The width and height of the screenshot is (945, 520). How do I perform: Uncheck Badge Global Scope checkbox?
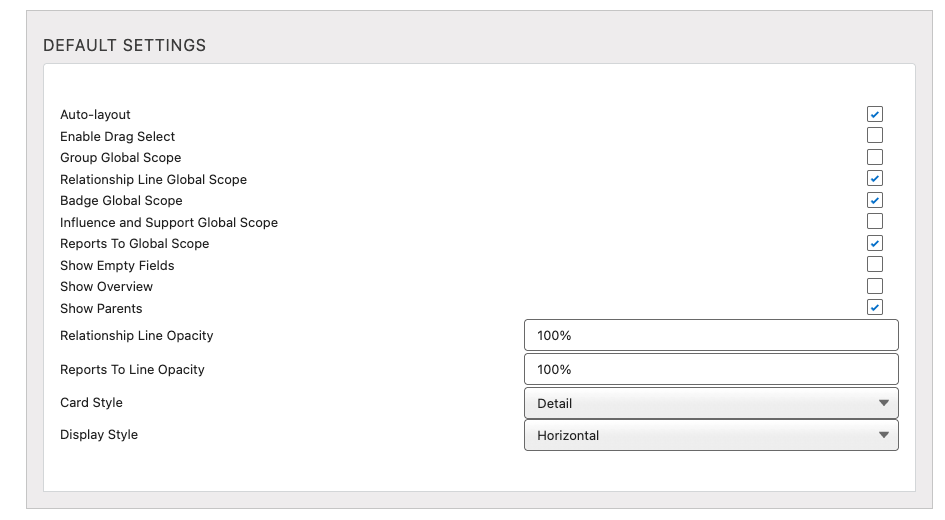pyautogui.click(x=874, y=200)
